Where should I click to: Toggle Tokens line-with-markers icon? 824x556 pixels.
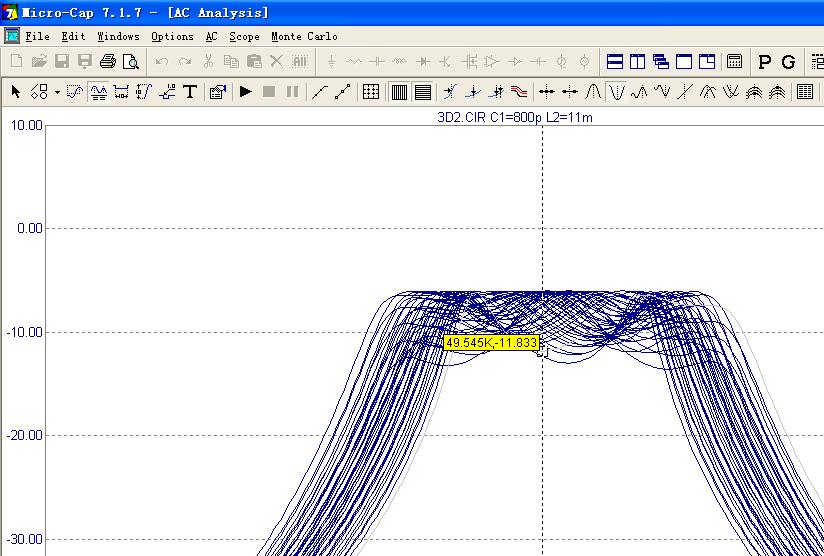click(343, 92)
